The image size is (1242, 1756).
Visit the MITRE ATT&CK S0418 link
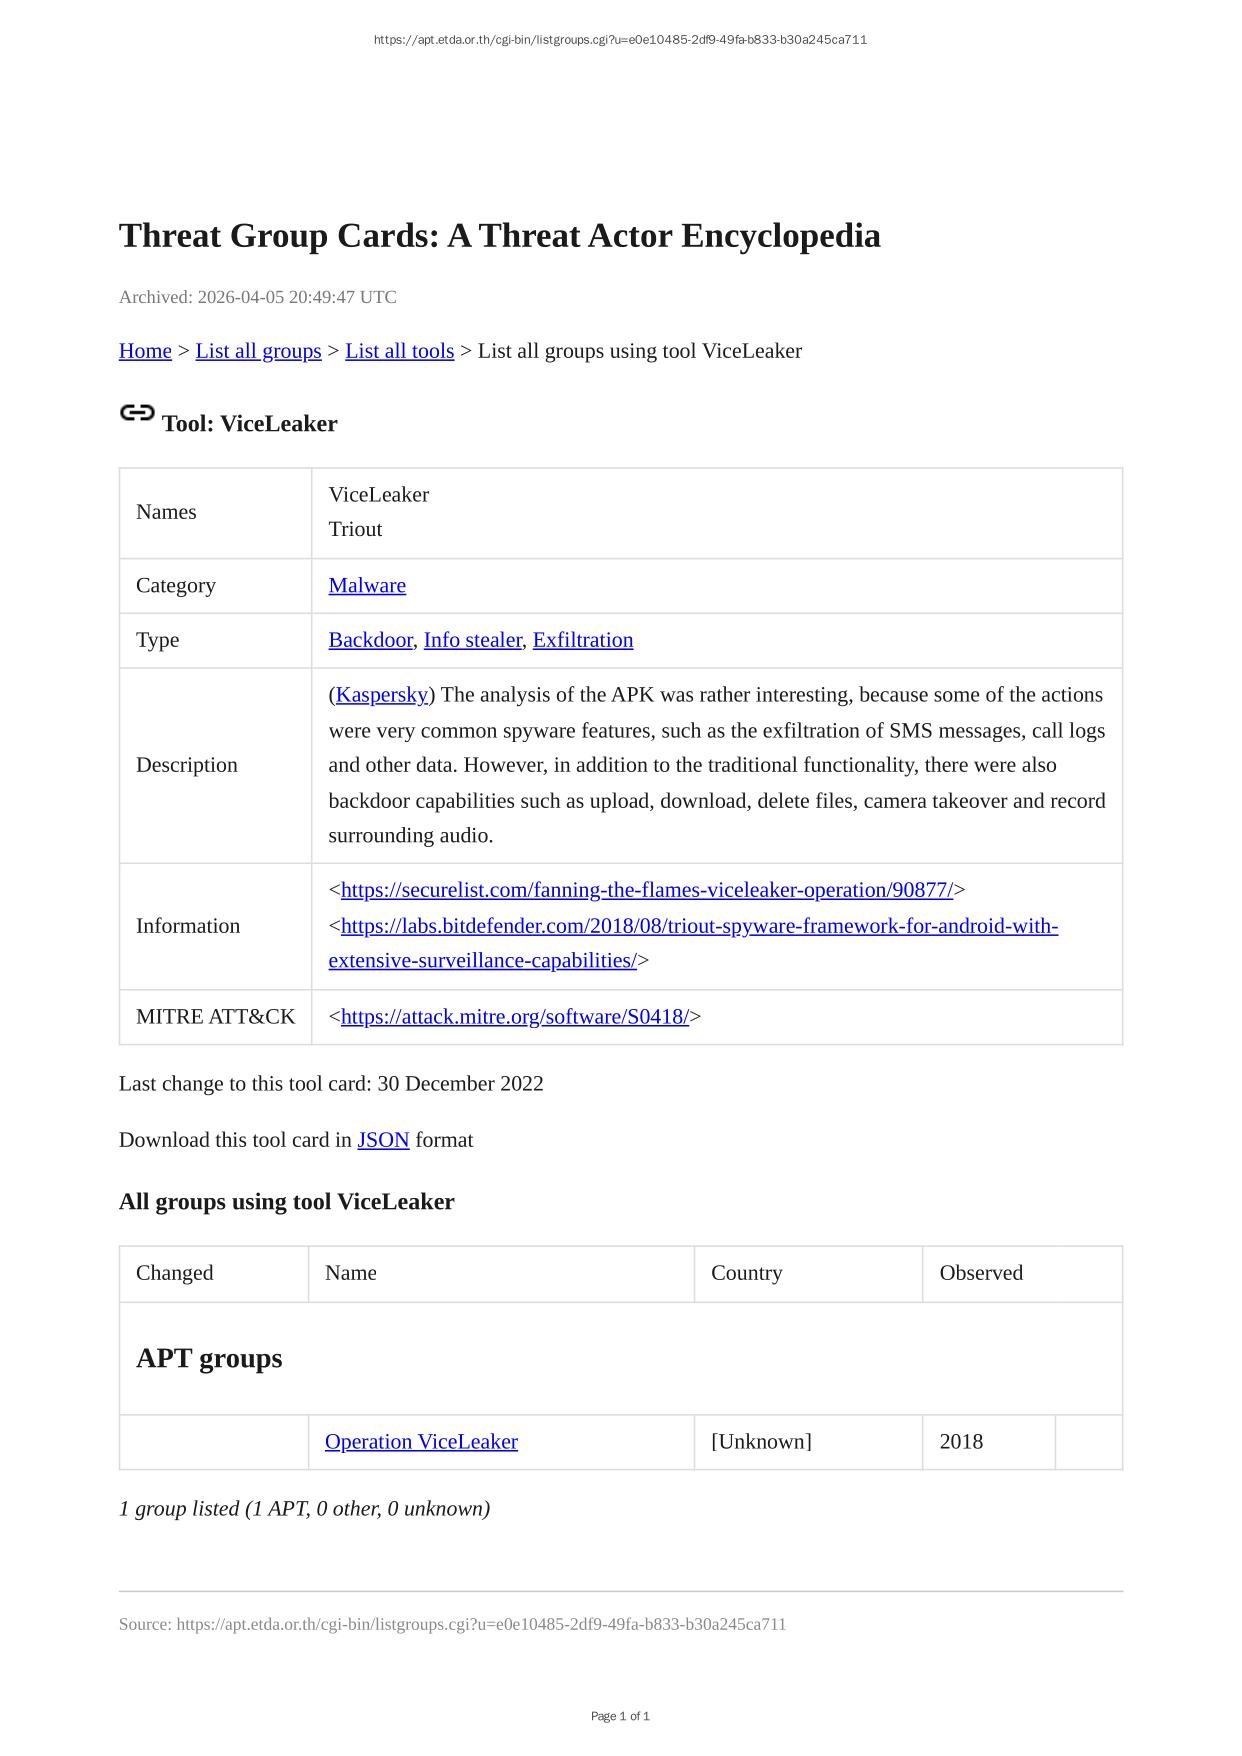[515, 1017]
